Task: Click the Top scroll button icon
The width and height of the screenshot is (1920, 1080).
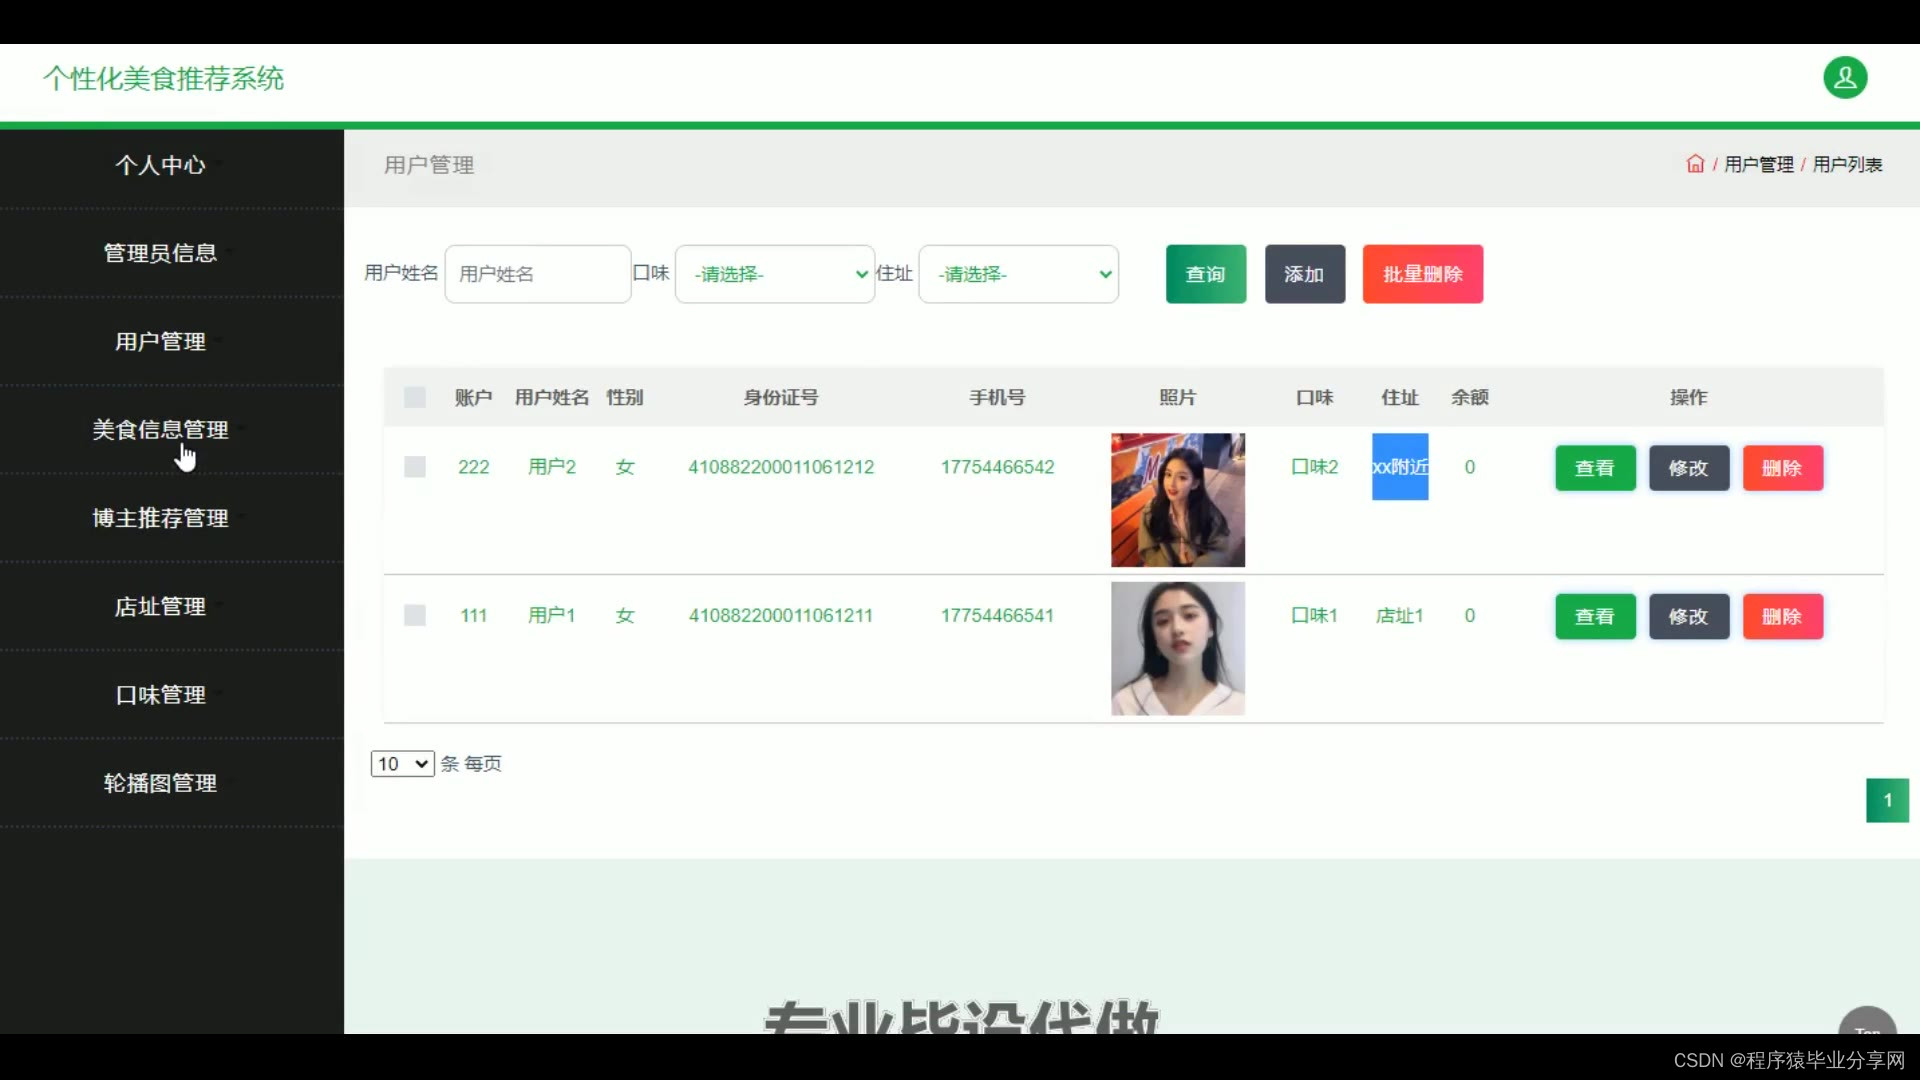Action: click(1867, 1024)
